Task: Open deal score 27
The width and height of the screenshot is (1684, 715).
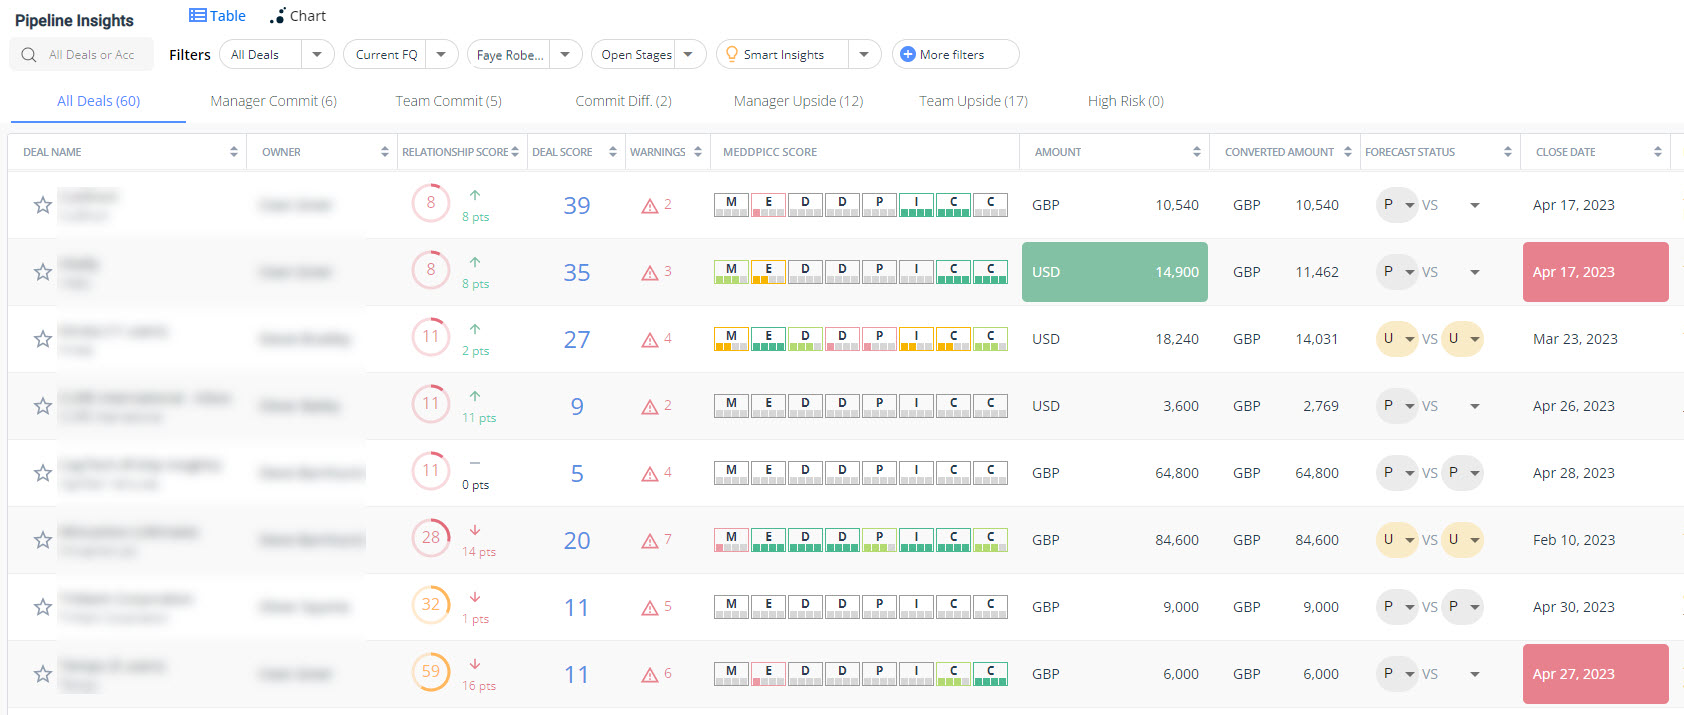Action: tap(577, 339)
